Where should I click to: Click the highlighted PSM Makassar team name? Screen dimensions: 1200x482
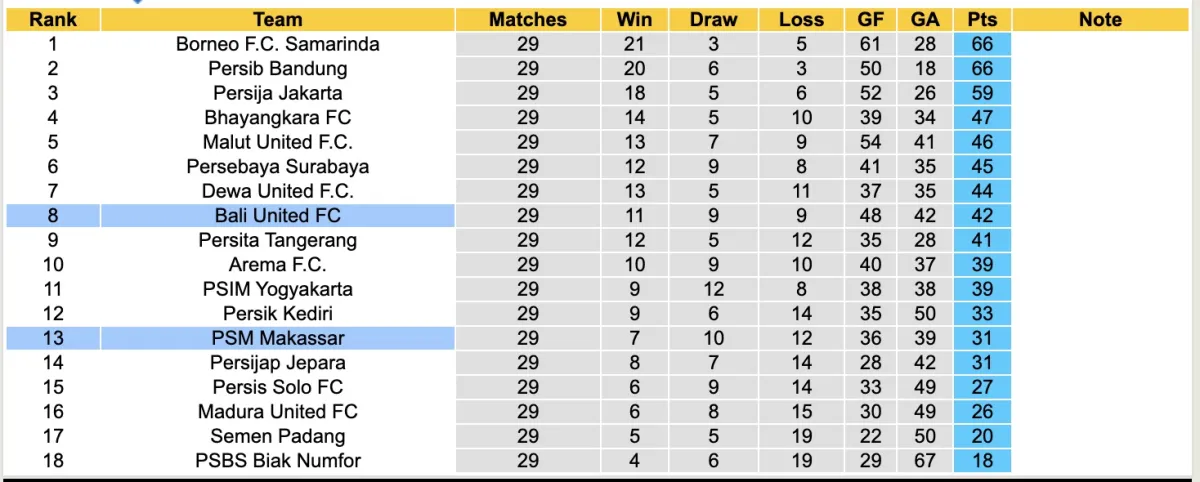pyautogui.click(x=278, y=338)
